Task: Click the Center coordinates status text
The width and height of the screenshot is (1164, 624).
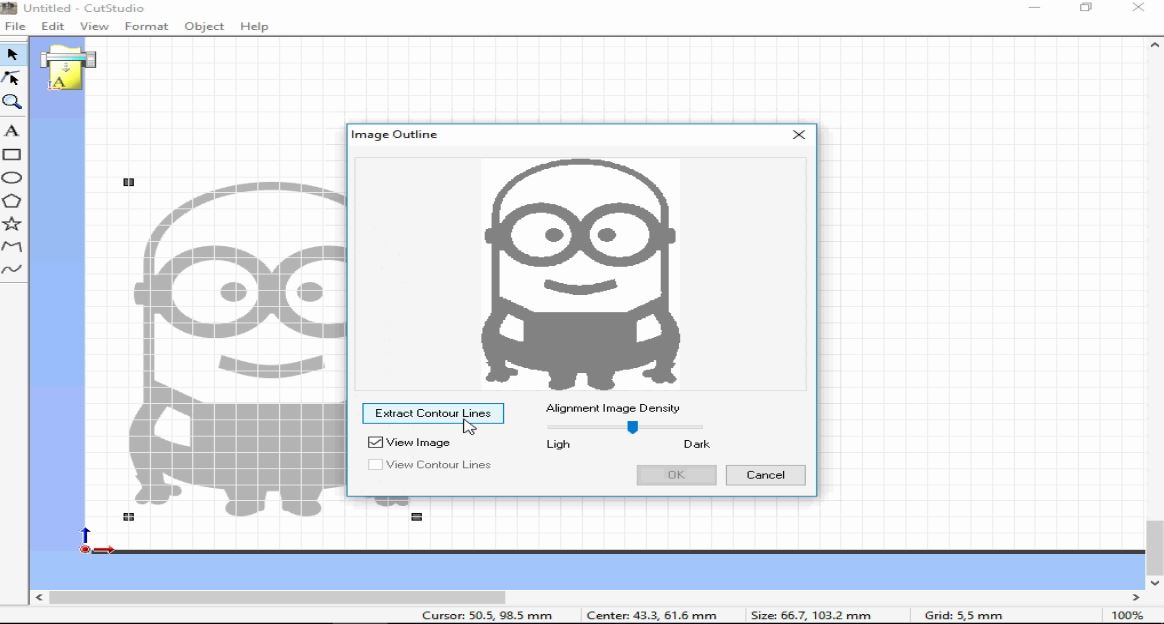Action: (651, 615)
